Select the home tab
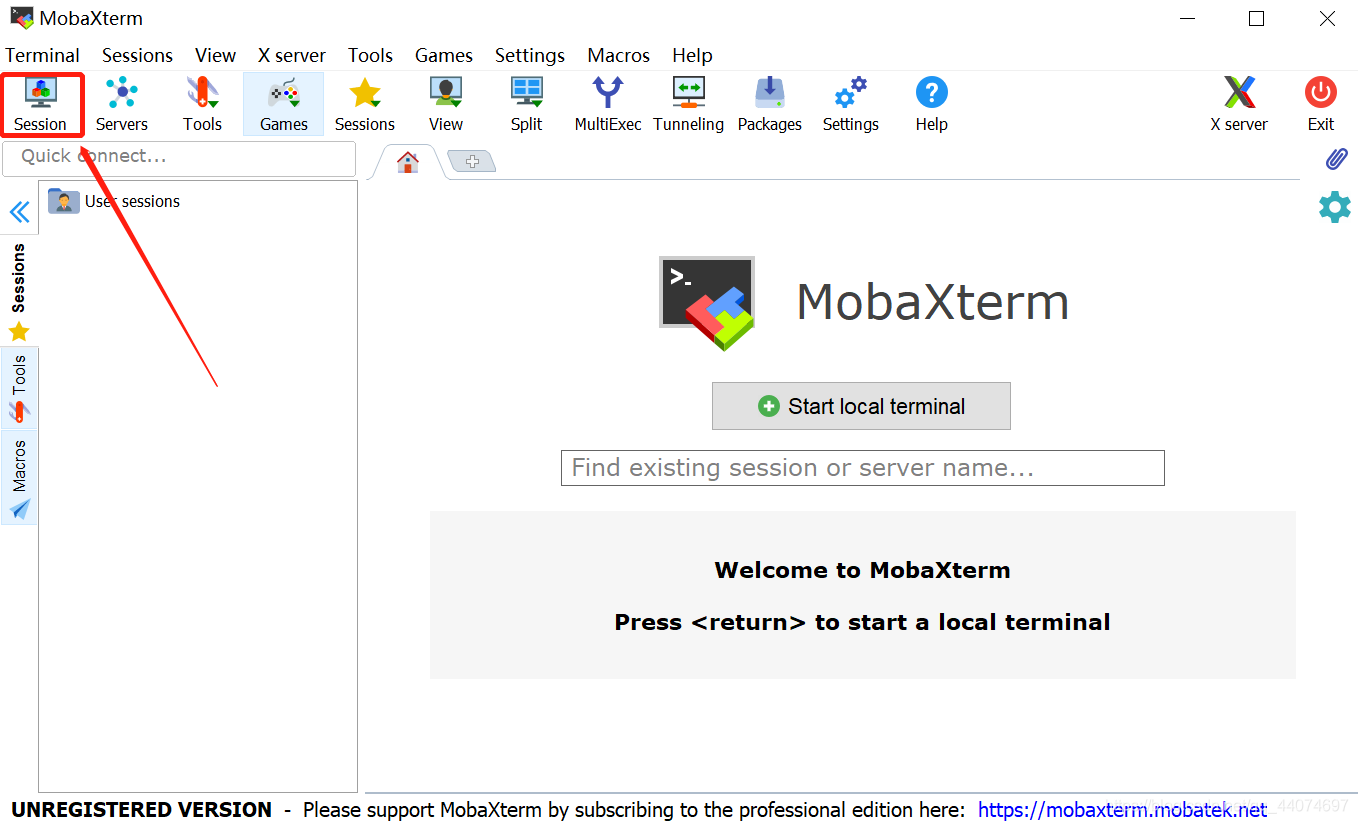Viewport: 1358px width, 824px height. pyautogui.click(x=408, y=162)
